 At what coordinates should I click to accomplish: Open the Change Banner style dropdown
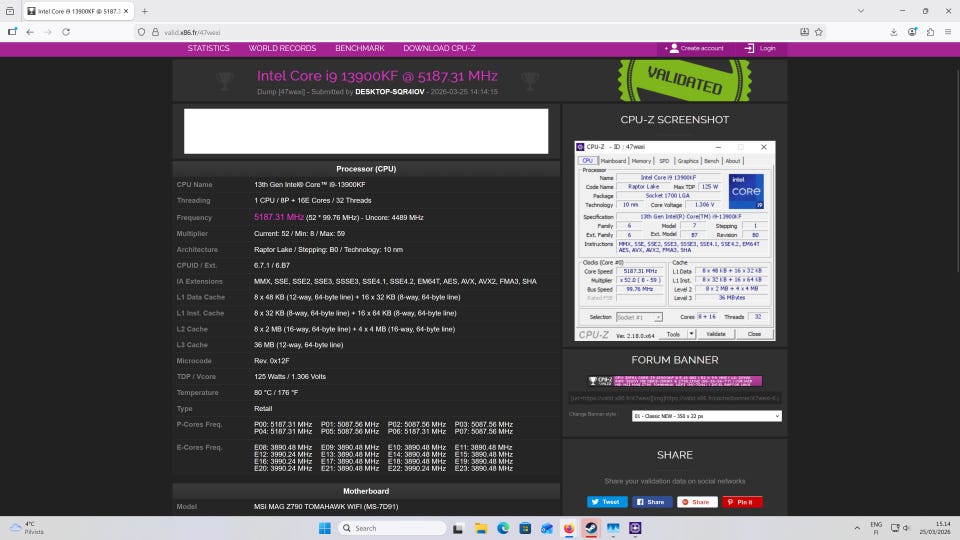(x=706, y=416)
